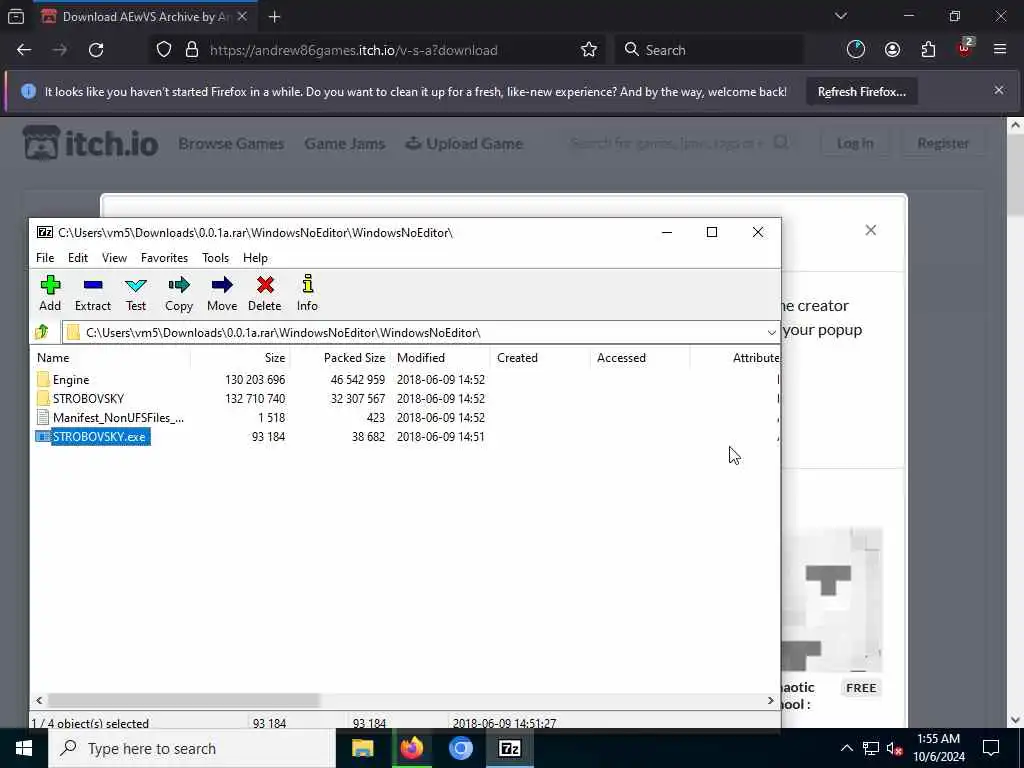Click the Add button in 7-Zip toolbar
This screenshot has width=1024, height=768.
click(50, 293)
